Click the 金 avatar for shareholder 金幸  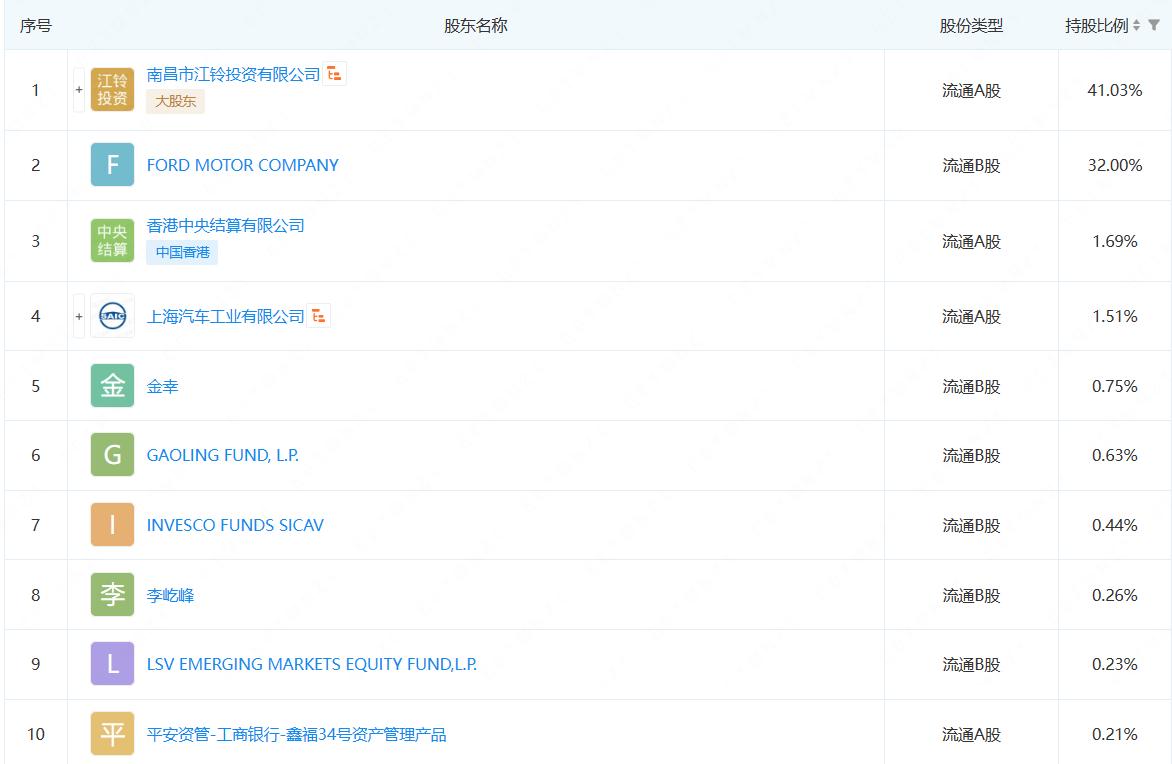pos(112,386)
